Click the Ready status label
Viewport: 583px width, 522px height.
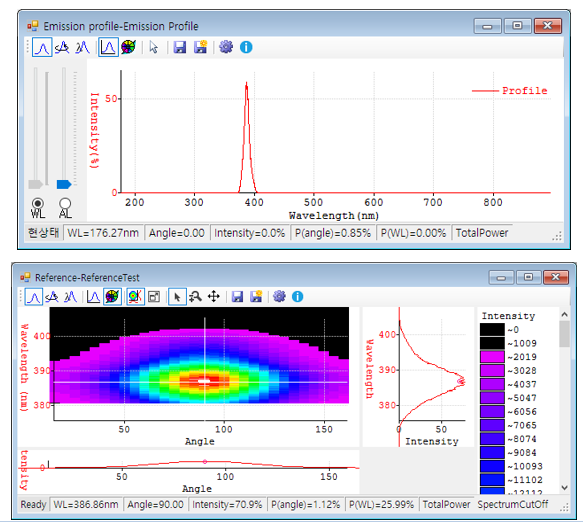pos(33,505)
